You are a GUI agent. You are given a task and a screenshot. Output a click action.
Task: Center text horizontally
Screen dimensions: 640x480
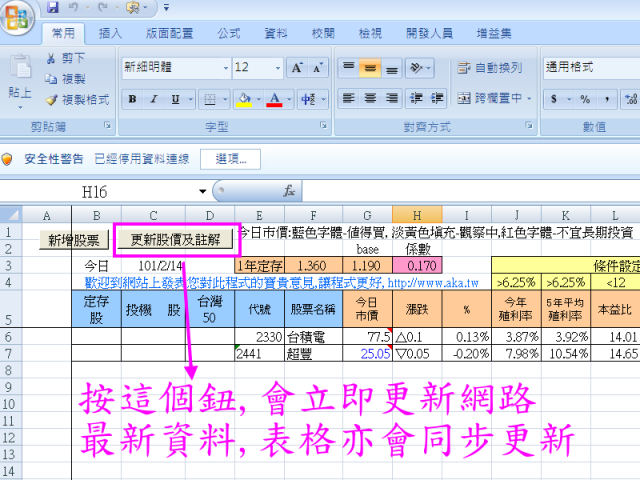tap(370, 98)
